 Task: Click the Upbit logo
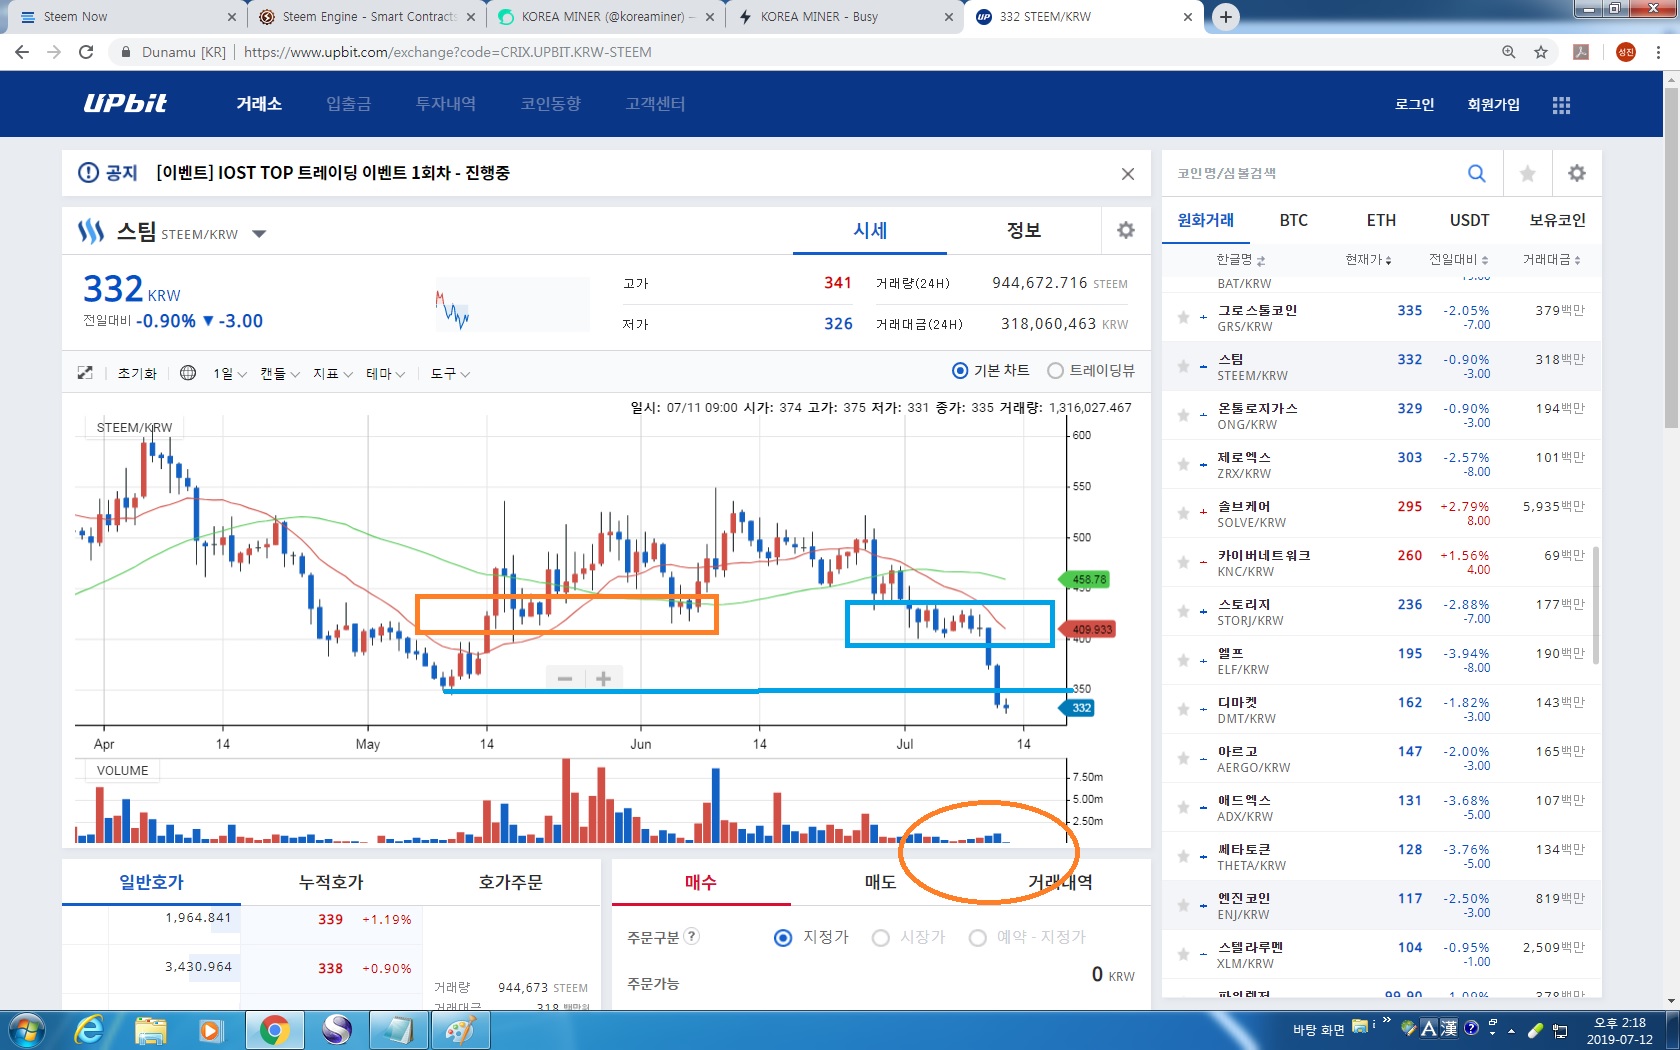pos(125,104)
